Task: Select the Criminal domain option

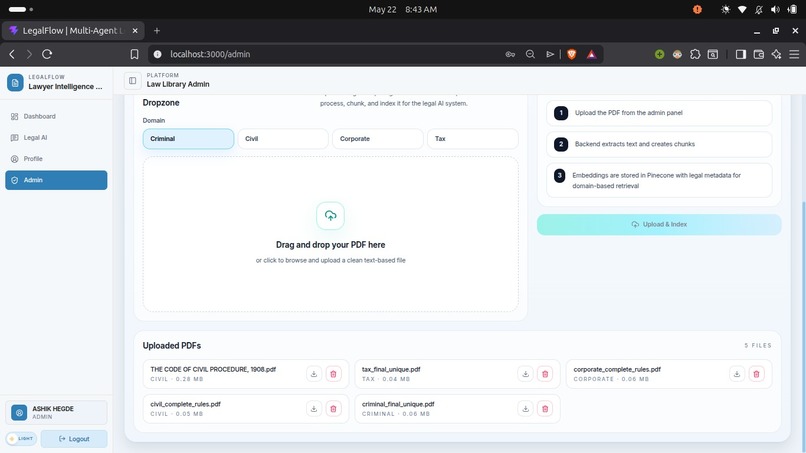Action: [188, 139]
